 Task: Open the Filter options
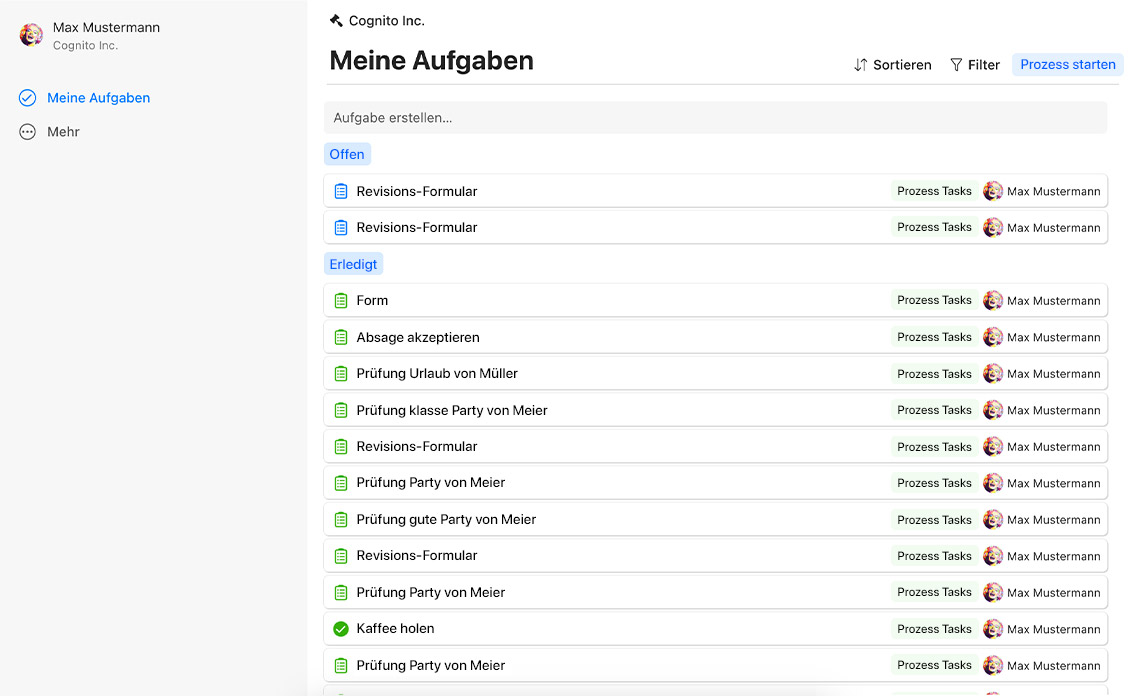coord(974,65)
